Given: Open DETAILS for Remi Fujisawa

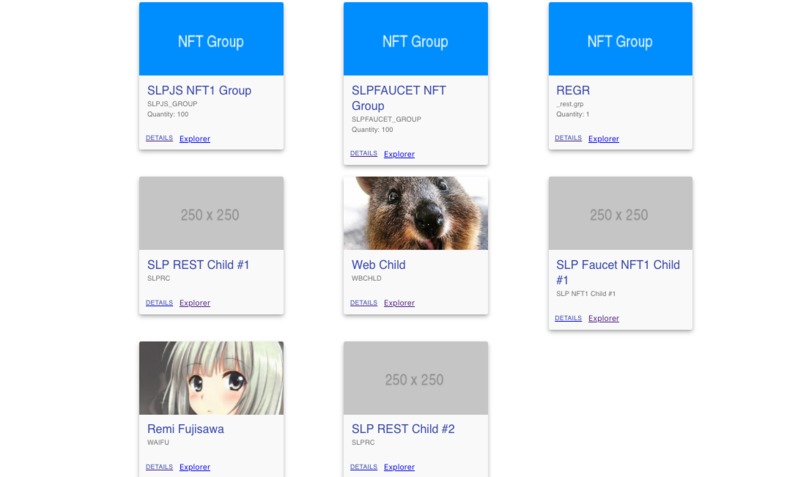Looking at the screenshot, I should [159, 467].
